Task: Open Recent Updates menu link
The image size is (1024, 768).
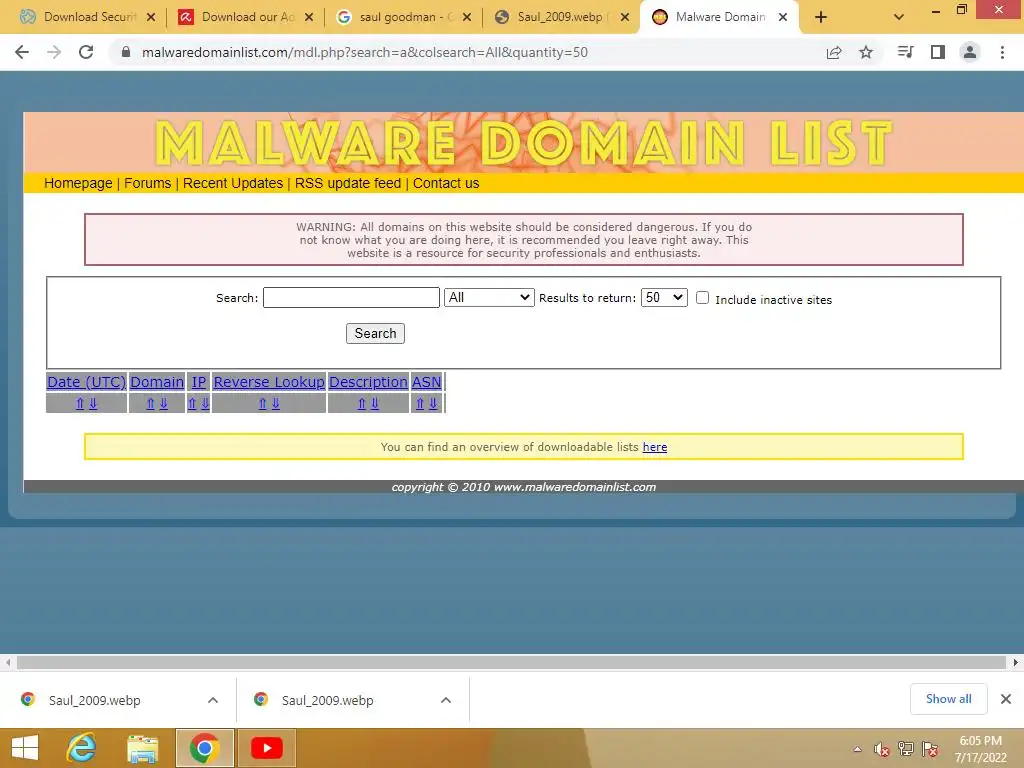Action: point(233,184)
